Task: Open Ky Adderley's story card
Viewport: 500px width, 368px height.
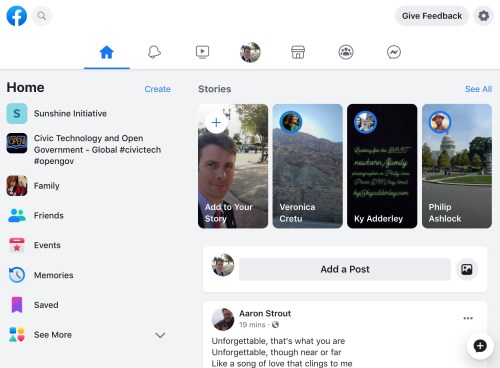Action: tap(382, 166)
